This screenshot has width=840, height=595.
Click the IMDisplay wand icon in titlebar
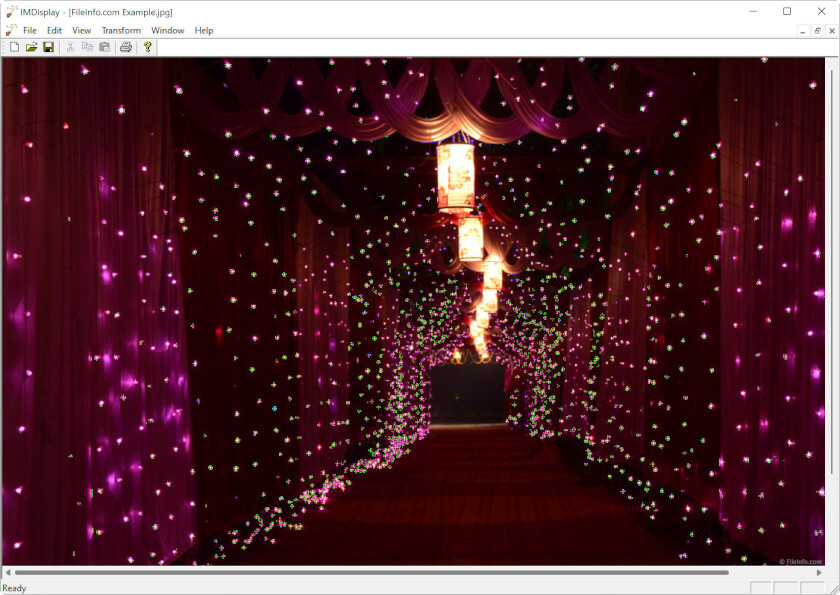(12, 11)
